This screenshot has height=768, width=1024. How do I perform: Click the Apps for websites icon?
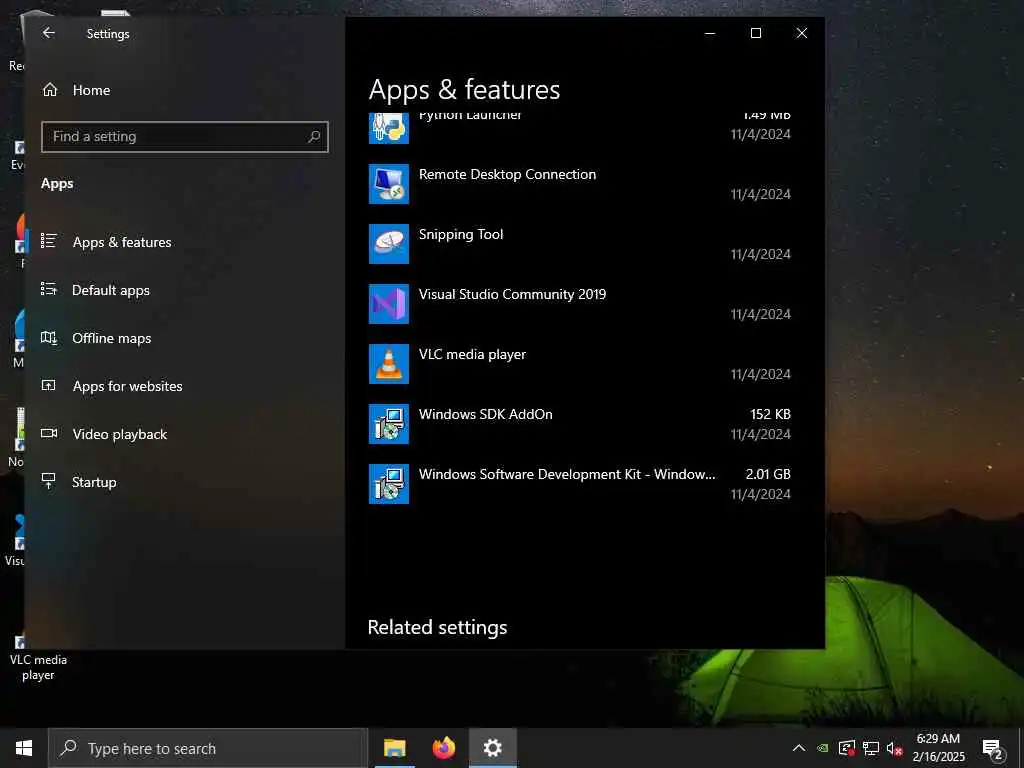click(x=49, y=385)
